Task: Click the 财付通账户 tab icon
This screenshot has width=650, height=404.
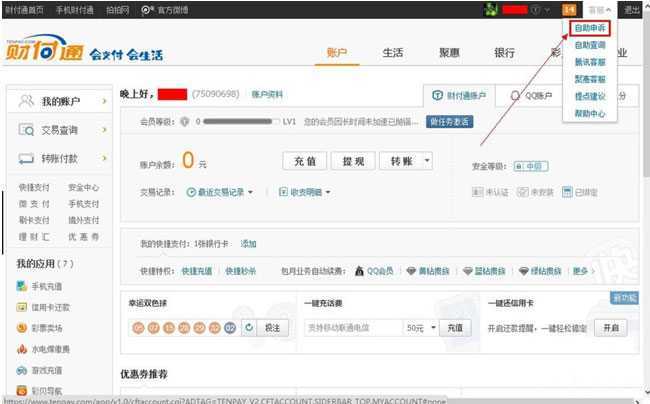Action: (437, 96)
